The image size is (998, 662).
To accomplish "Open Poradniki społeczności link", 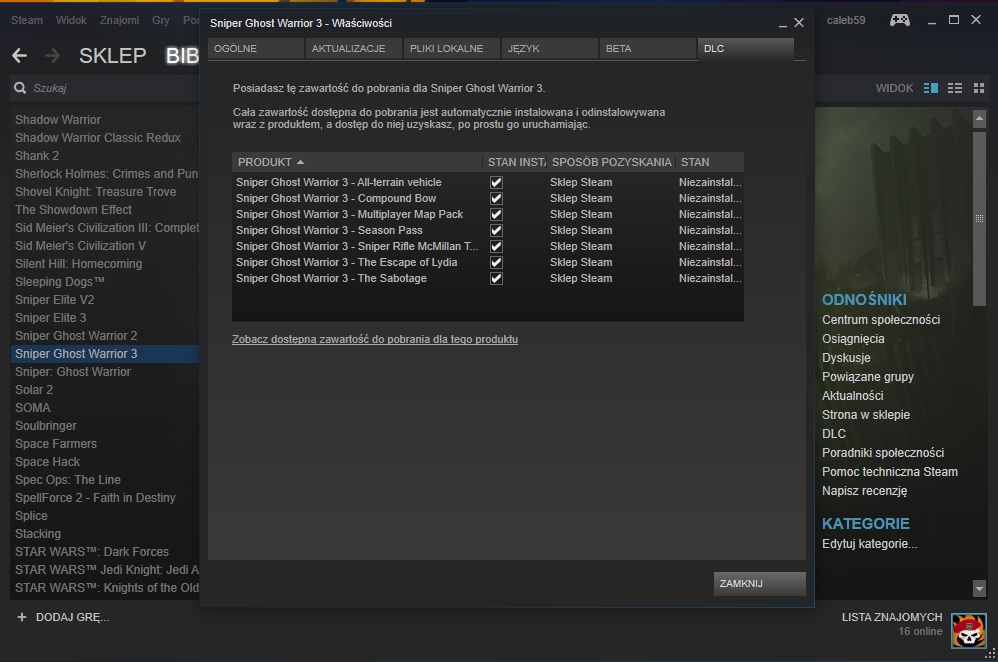I will pyautogui.click(x=883, y=453).
